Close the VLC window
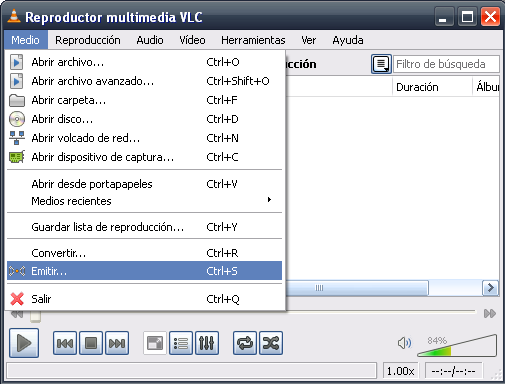This screenshot has height=384, width=505. tap(490, 17)
